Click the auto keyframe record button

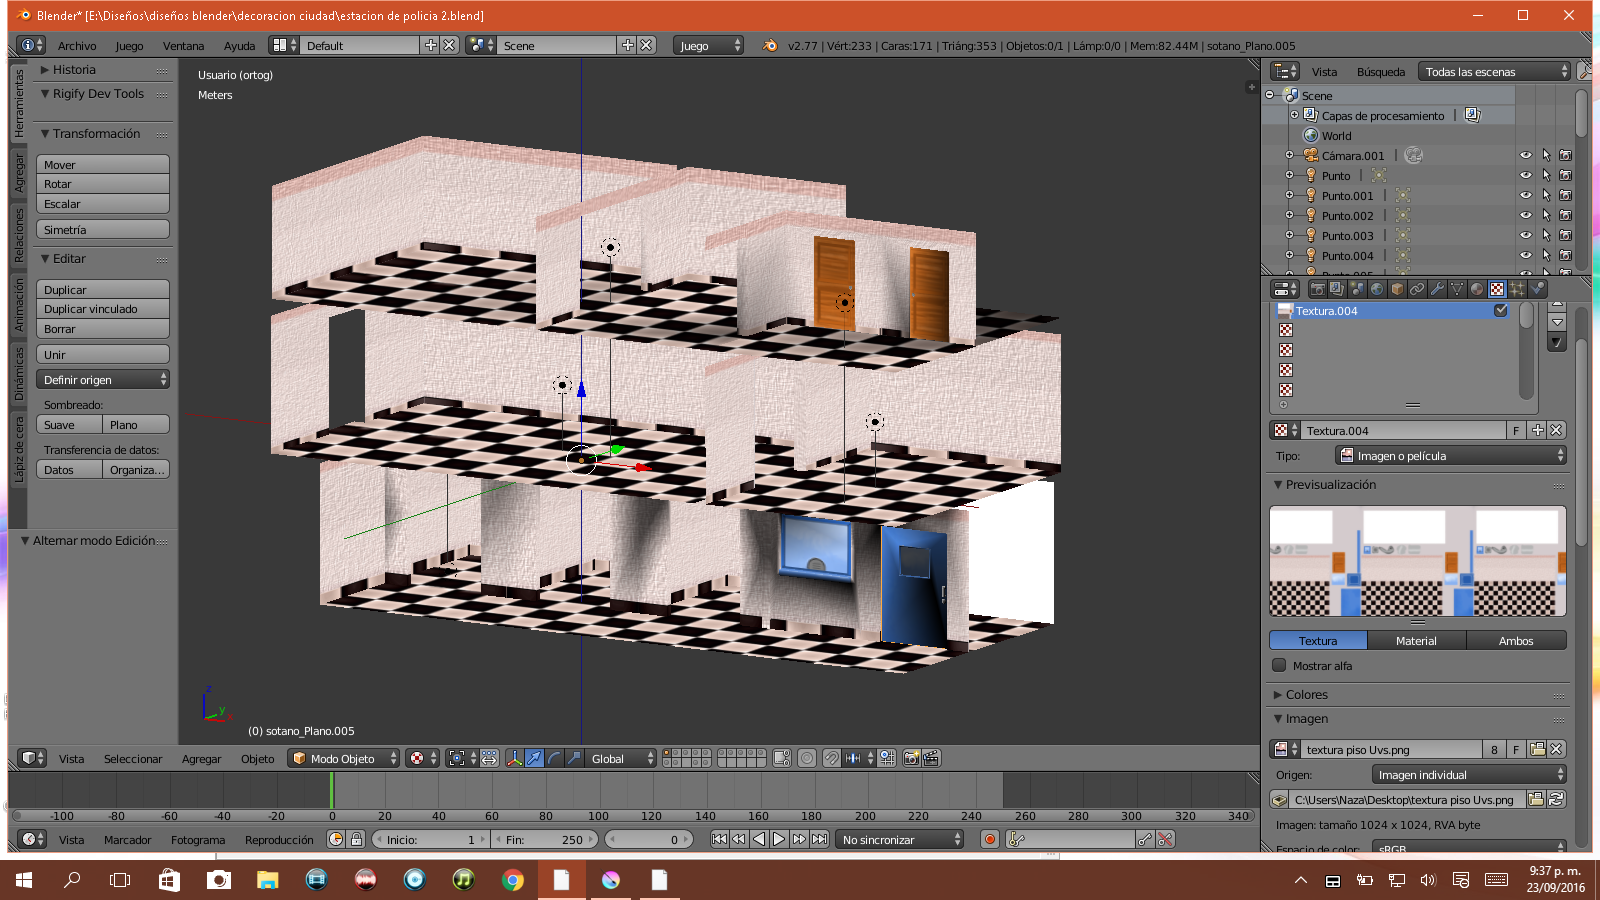tap(989, 840)
